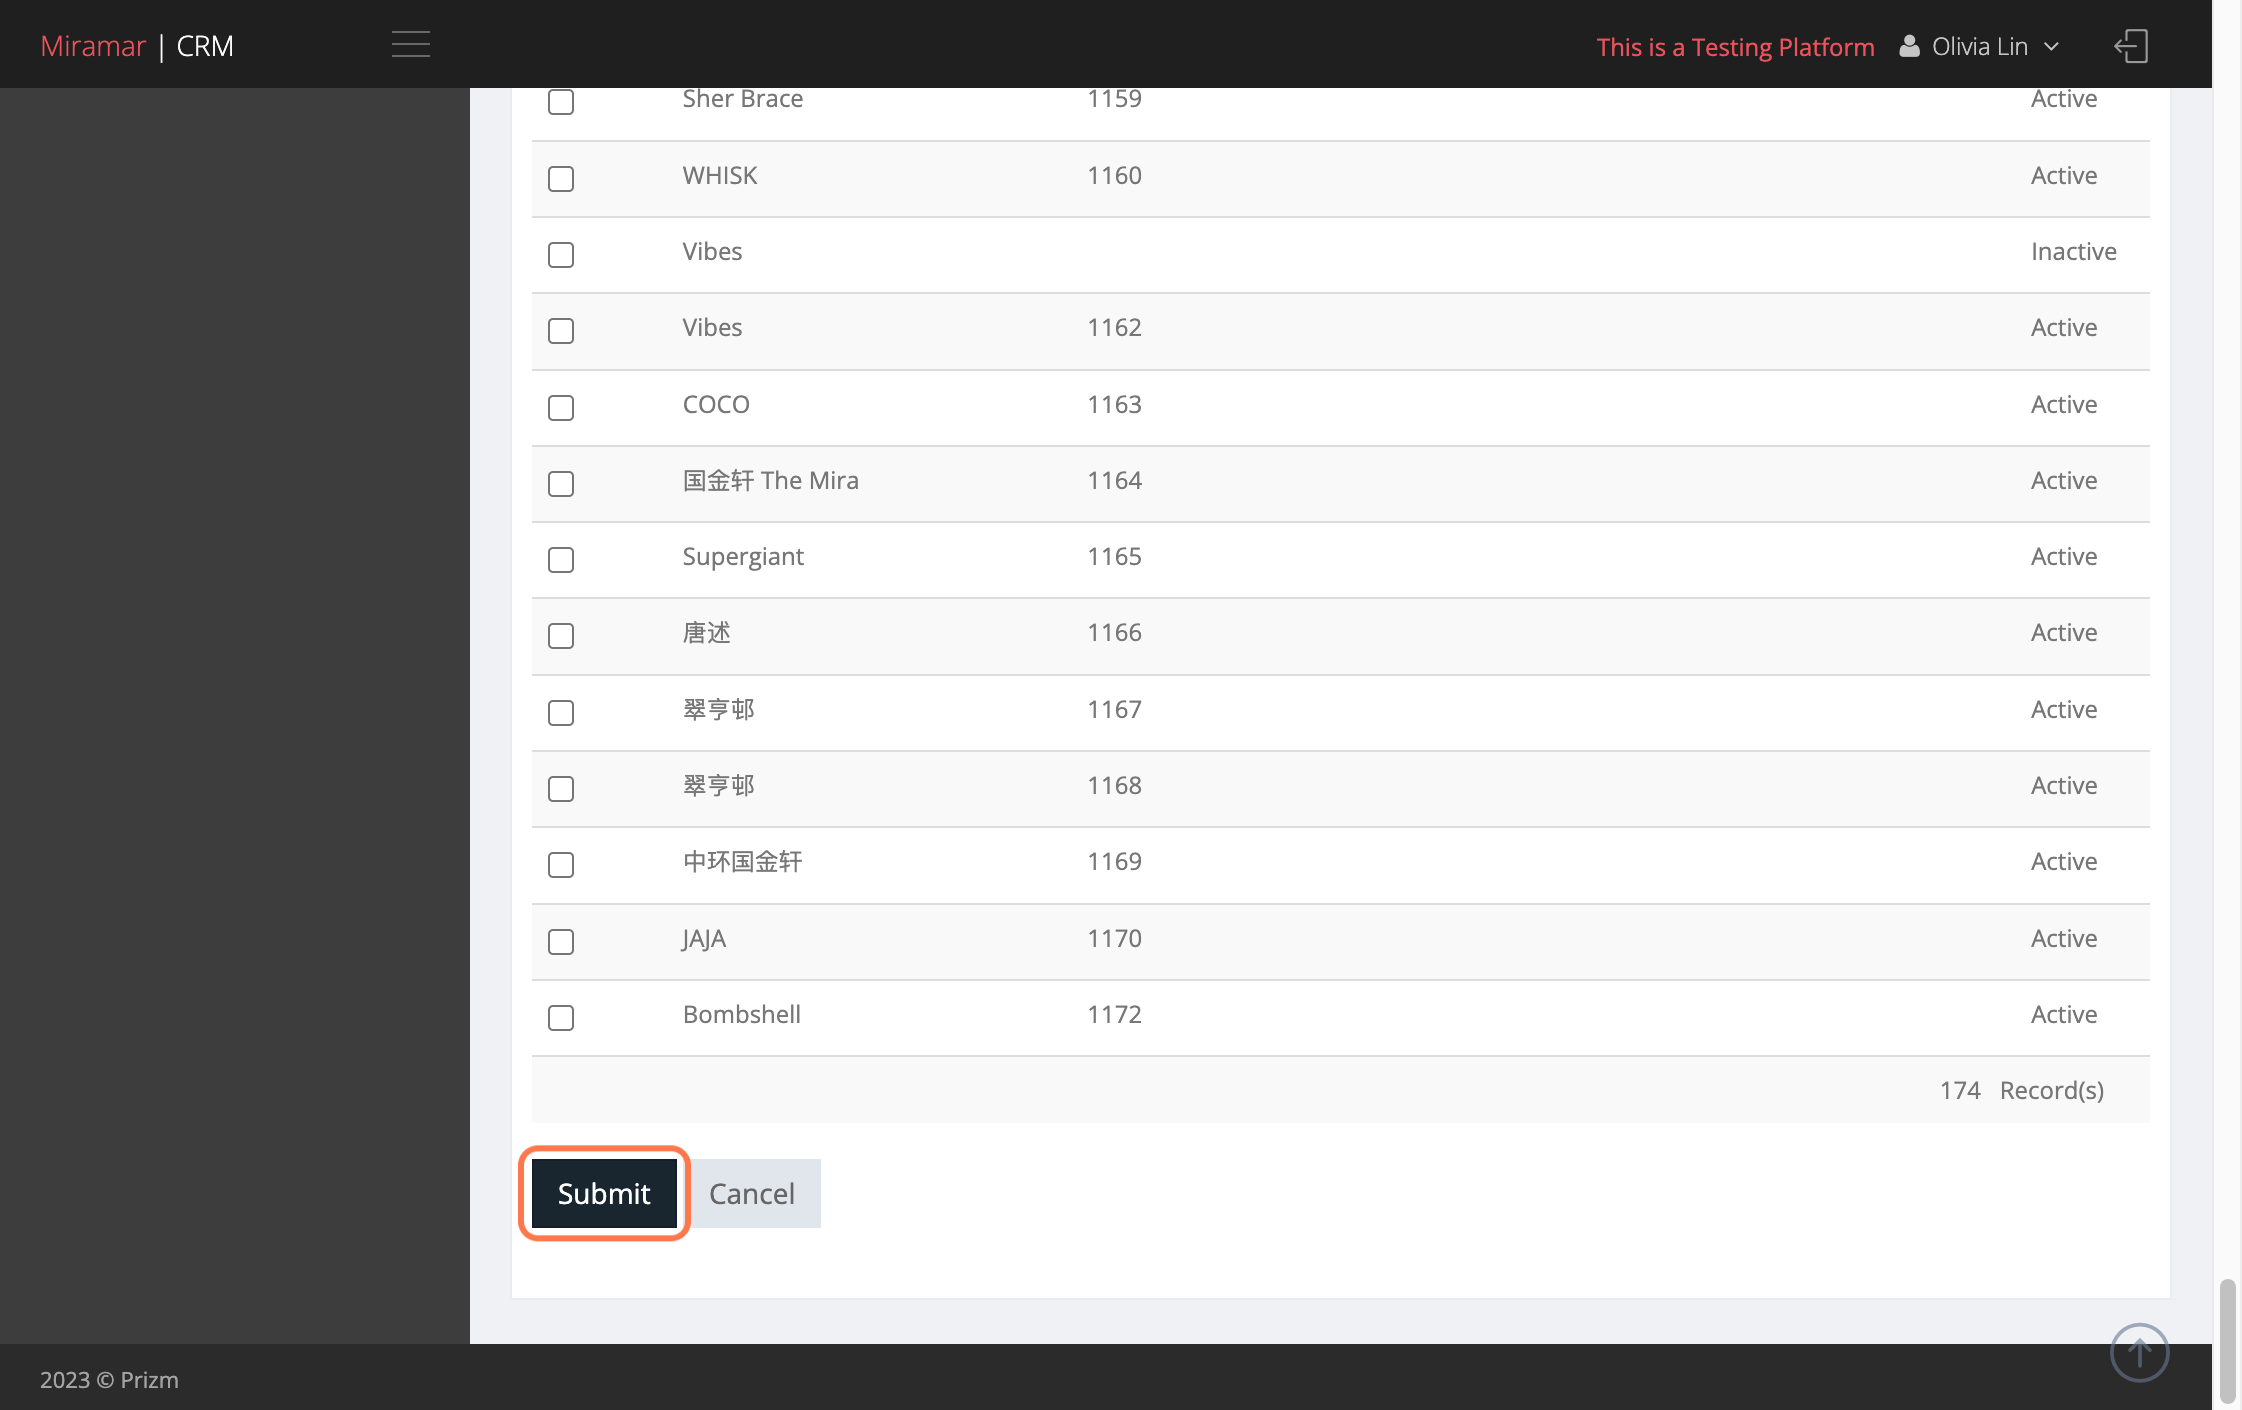Viewport: 2242px width, 1410px height.
Task: Click the logout icon in header
Action: [x=2131, y=46]
